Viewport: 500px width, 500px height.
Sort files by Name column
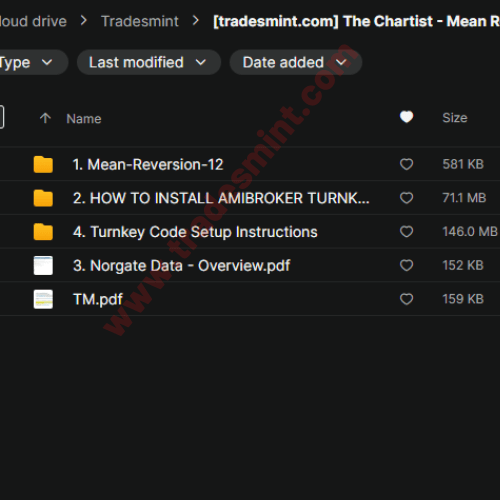[x=84, y=119]
